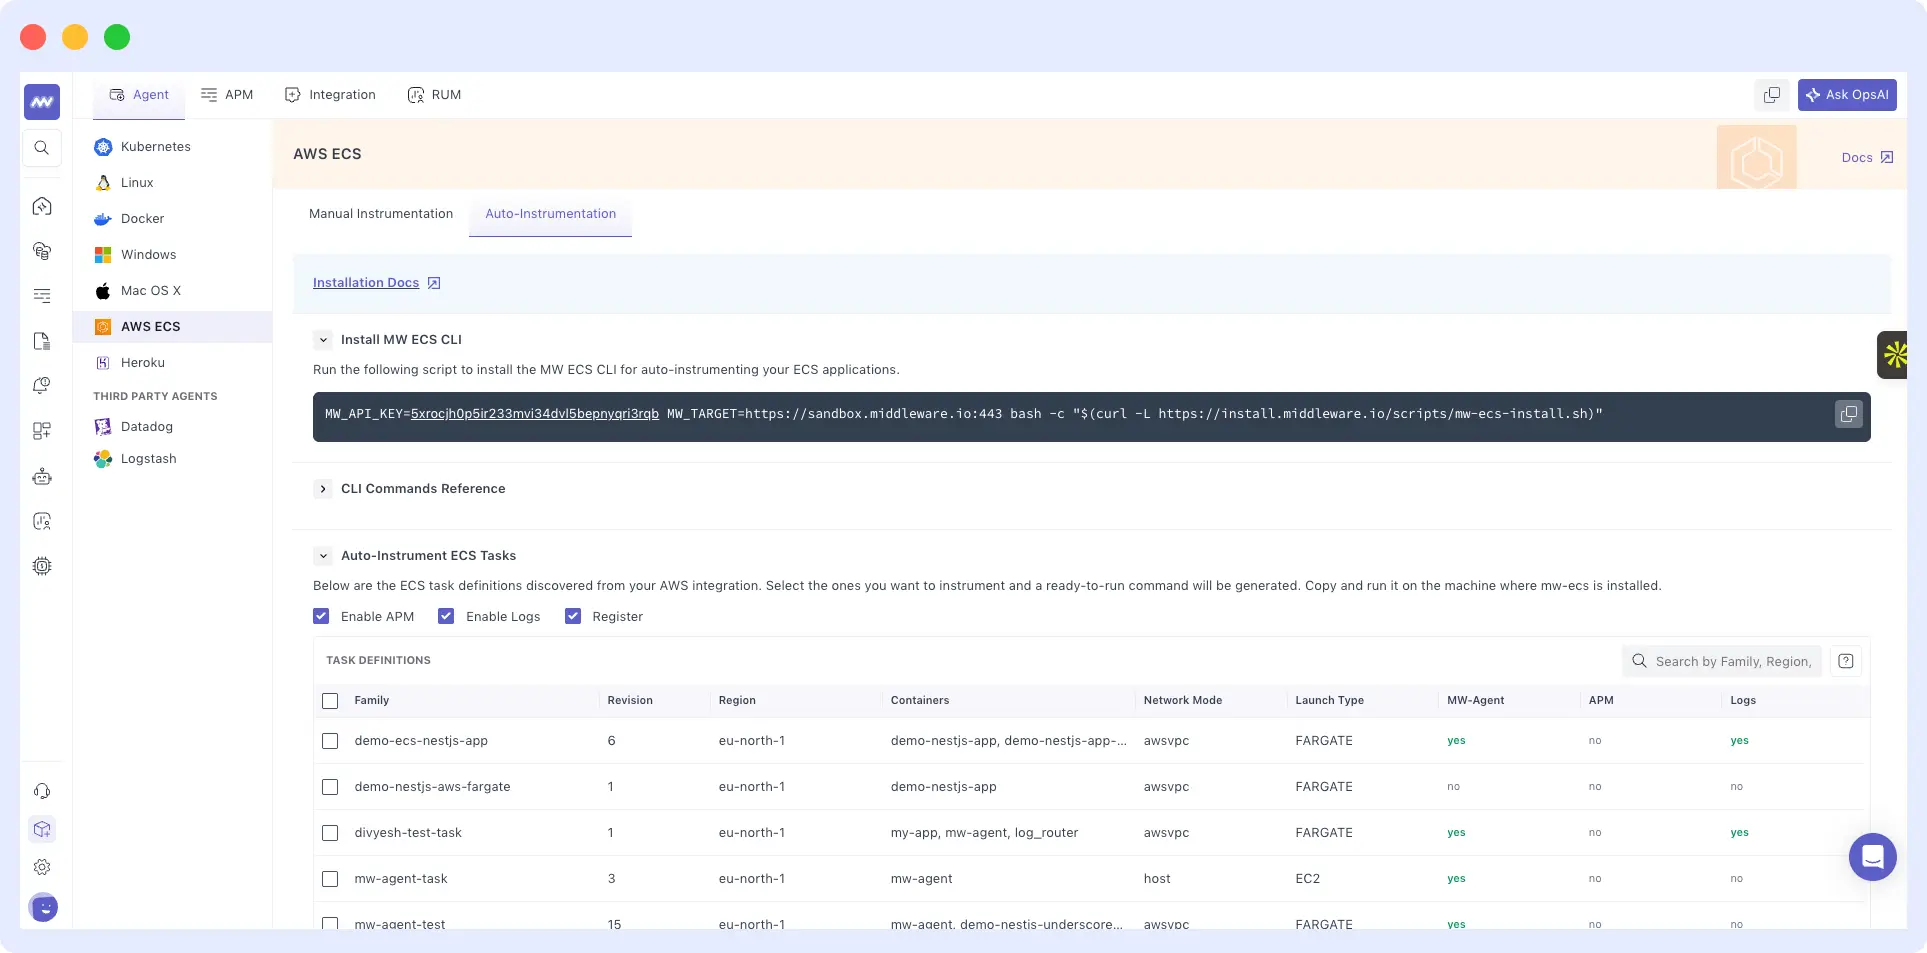This screenshot has height=953, width=1927.
Task: Click the MW-Agent column header
Action: pyautogui.click(x=1475, y=701)
